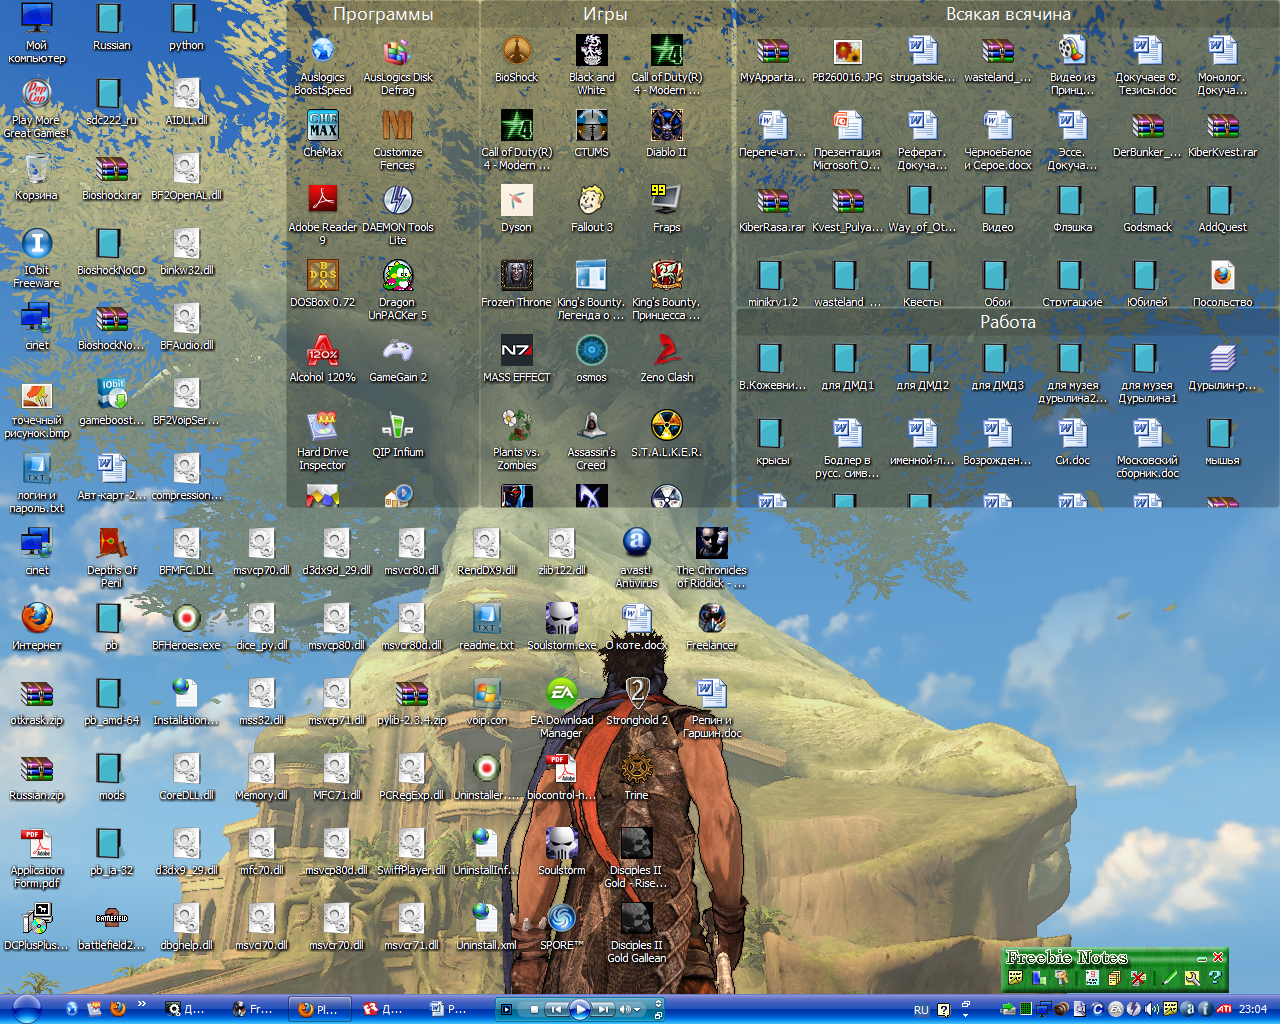
Task: Open Freebie Notes help question mark
Action: tap(1215, 978)
